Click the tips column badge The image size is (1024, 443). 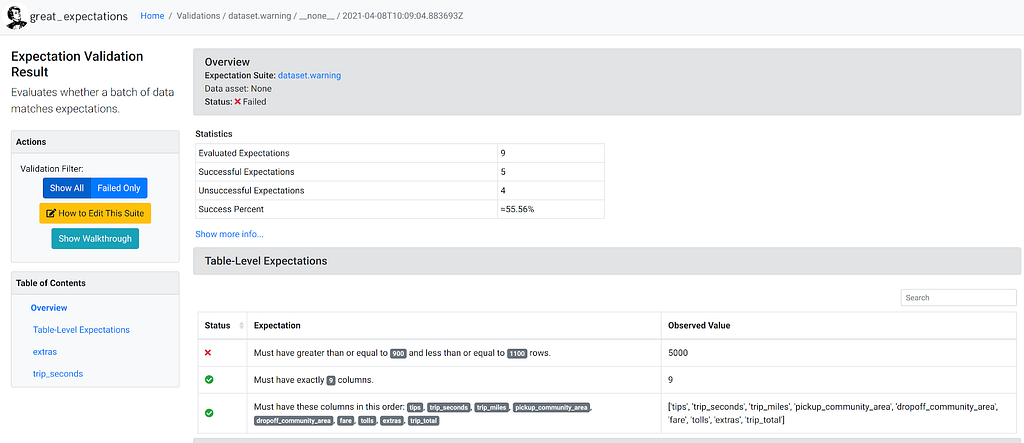415,407
